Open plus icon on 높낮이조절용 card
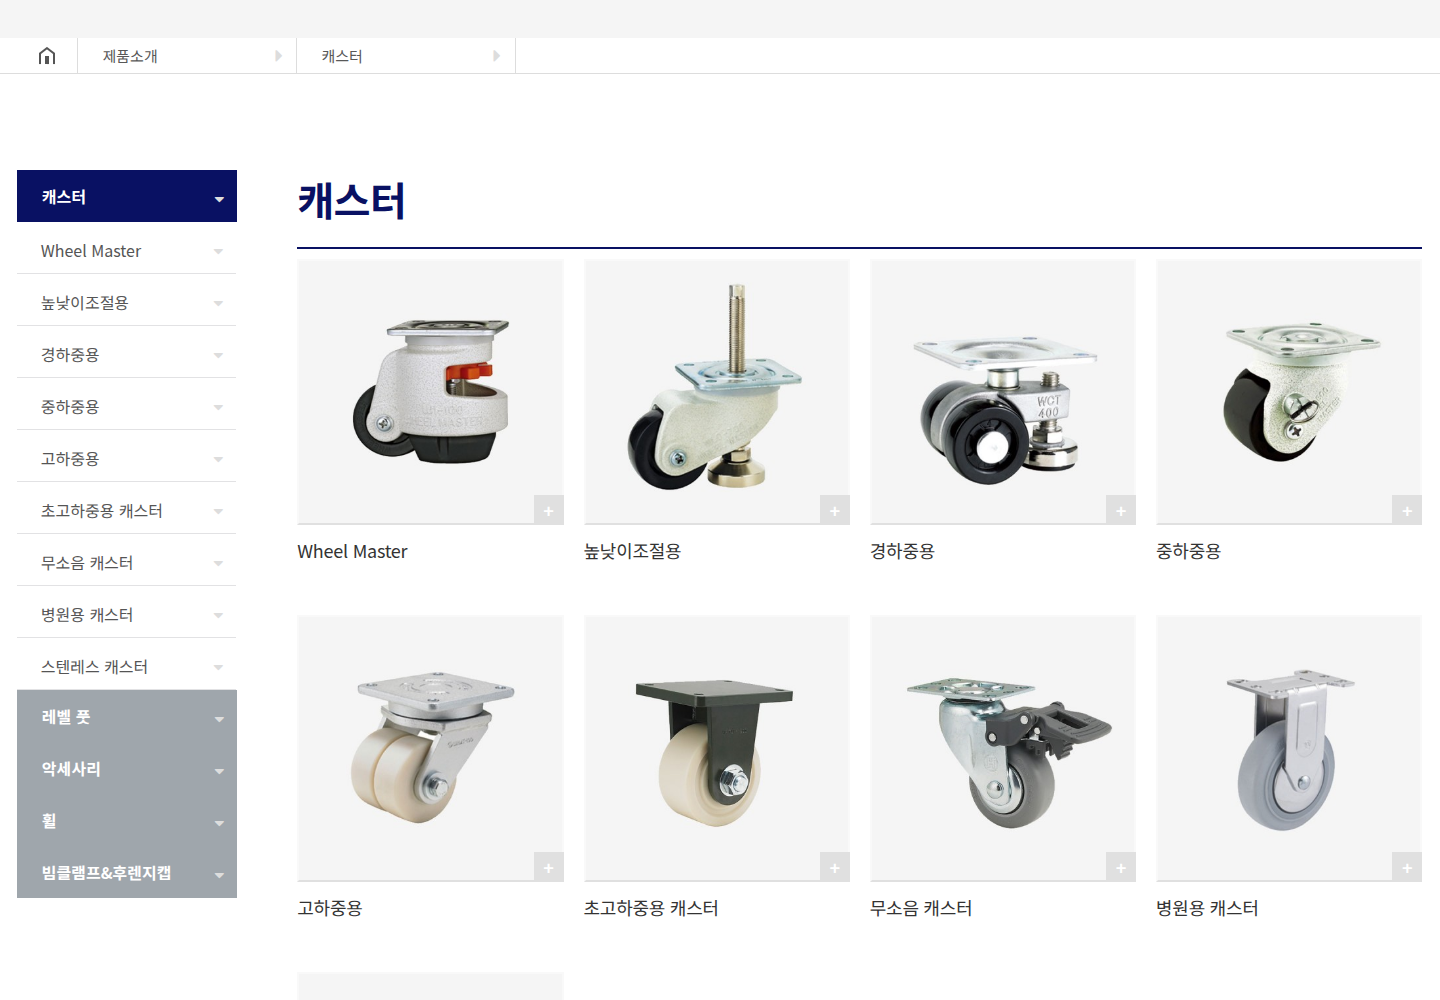1440x1000 pixels. pos(834,510)
